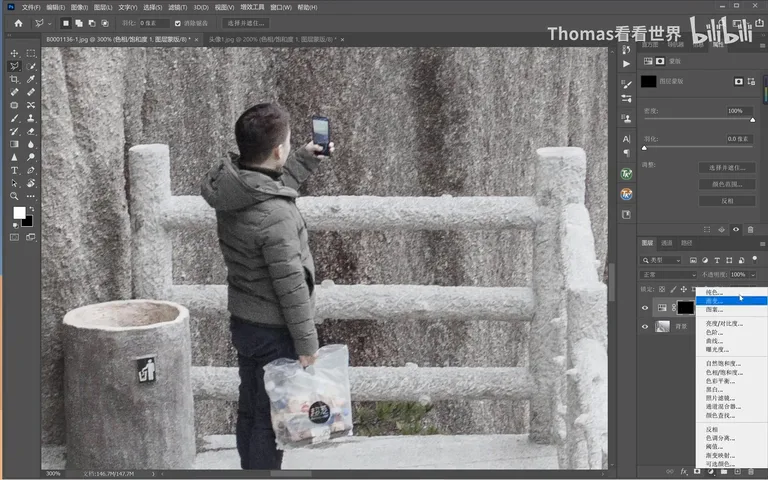The image size is (768, 480).
Task: Select the Eraser tool
Action: (x=31, y=131)
